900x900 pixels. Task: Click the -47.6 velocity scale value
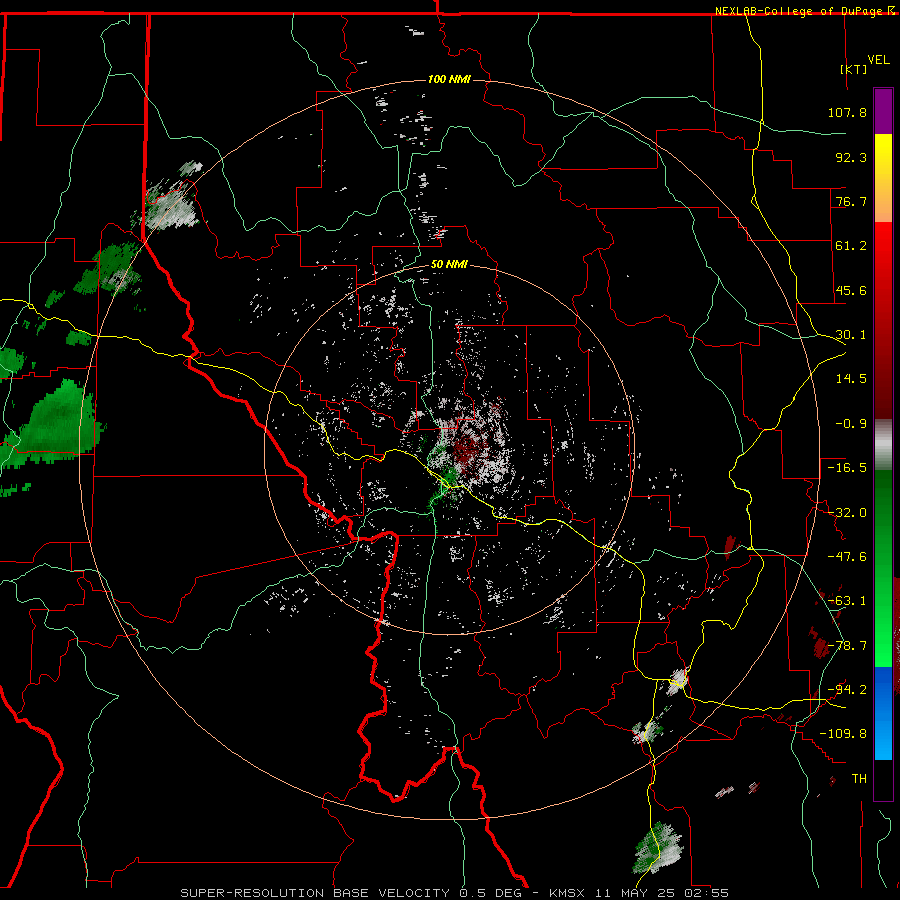pos(847,557)
